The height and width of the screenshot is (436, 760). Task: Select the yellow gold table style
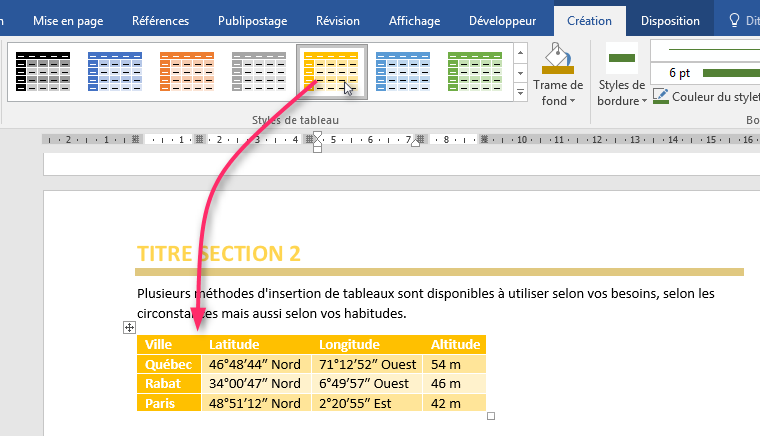331,72
